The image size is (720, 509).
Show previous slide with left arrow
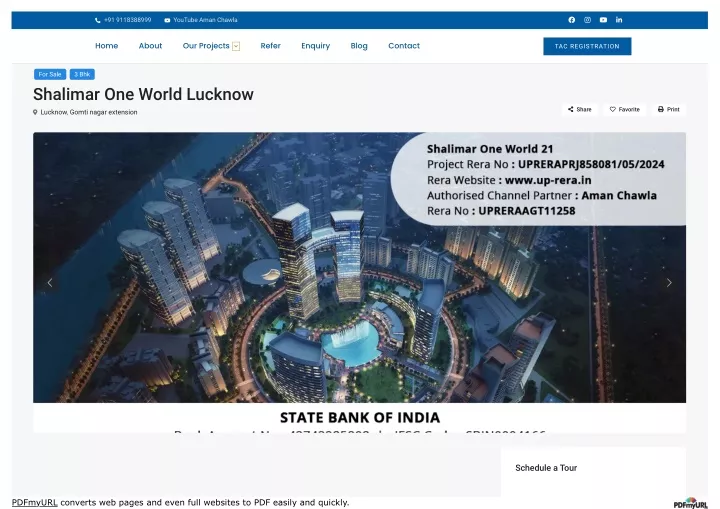50,283
